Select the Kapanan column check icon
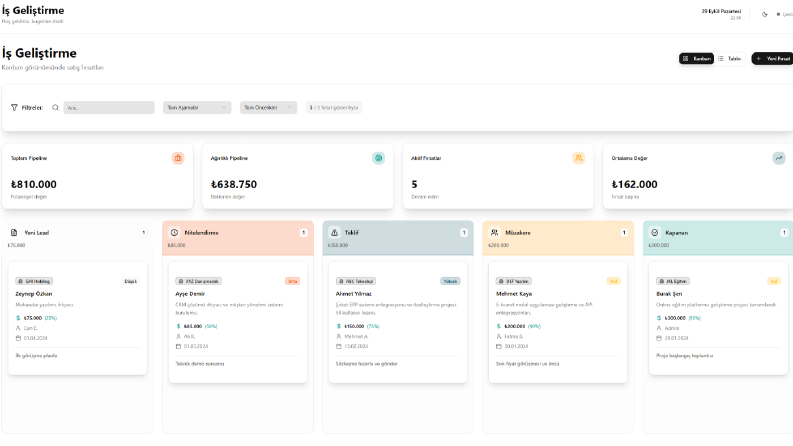This screenshot has width=793, height=446. (655, 233)
